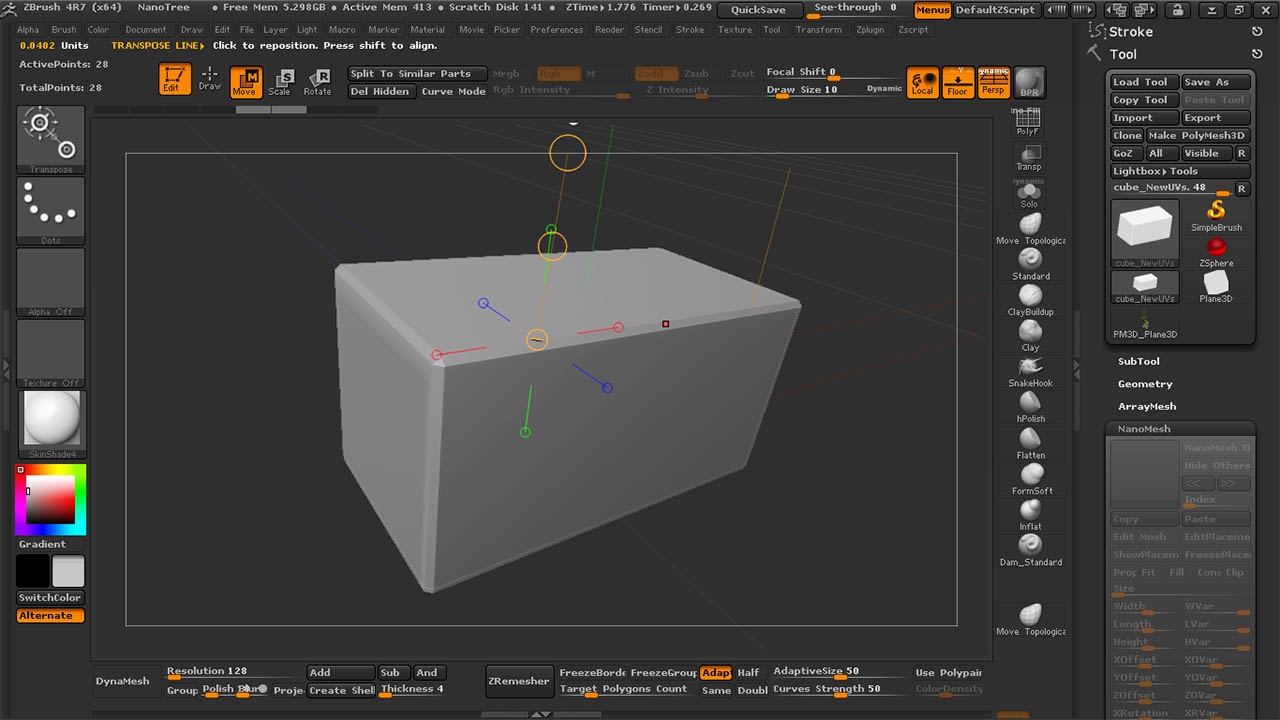Image resolution: width=1280 pixels, height=720 pixels.
Task: Toggle Local transformation mode
Action: (x=923, y=82)
